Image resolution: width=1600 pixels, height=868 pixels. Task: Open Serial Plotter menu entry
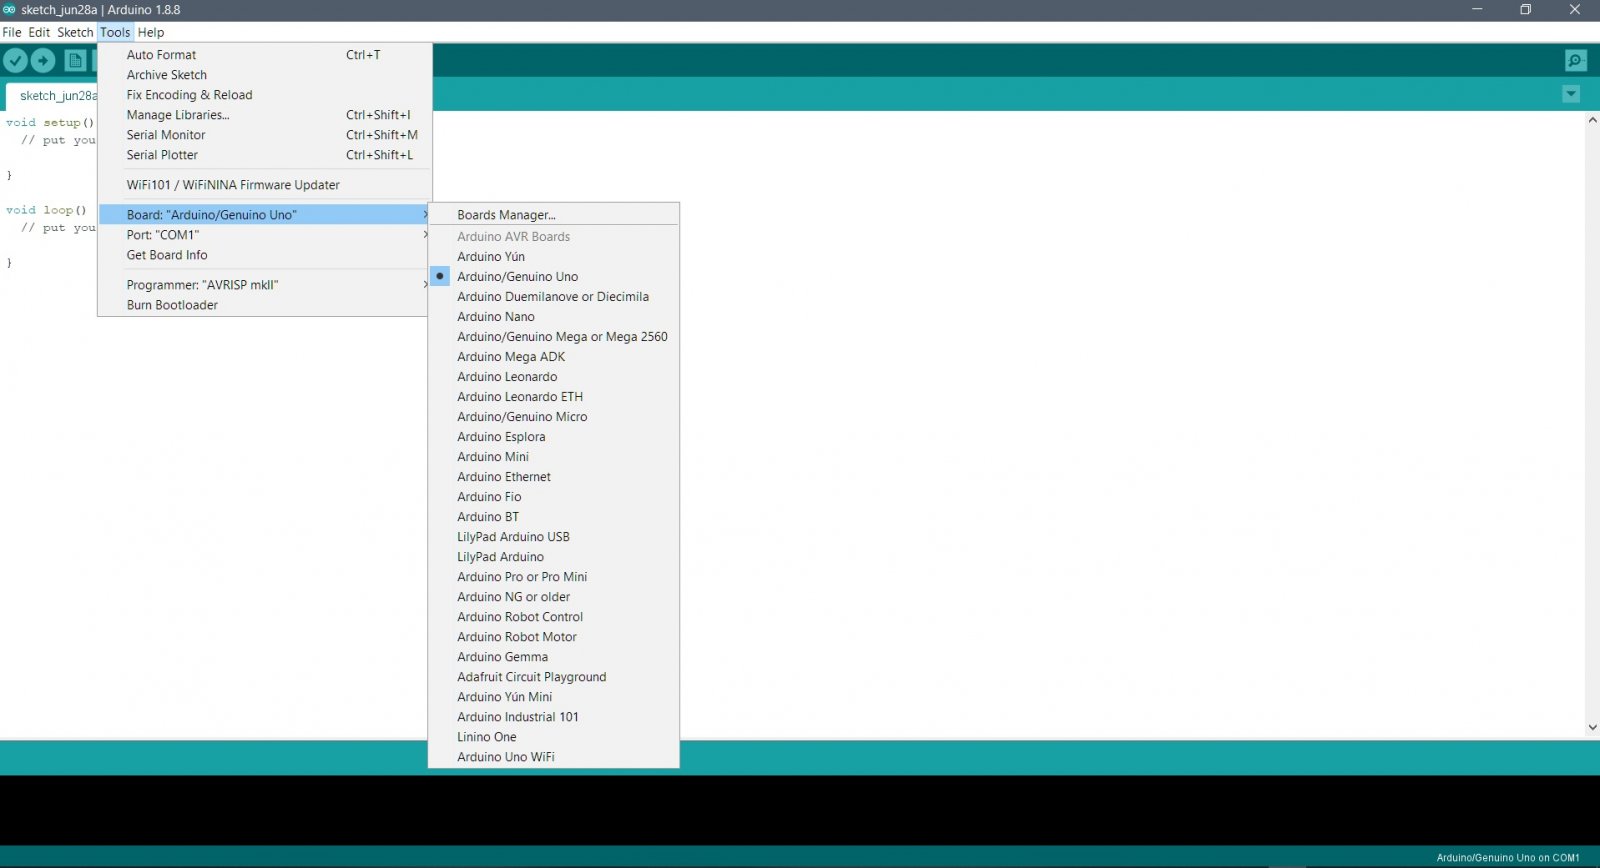pyautogui.click(x=264, y=155)
